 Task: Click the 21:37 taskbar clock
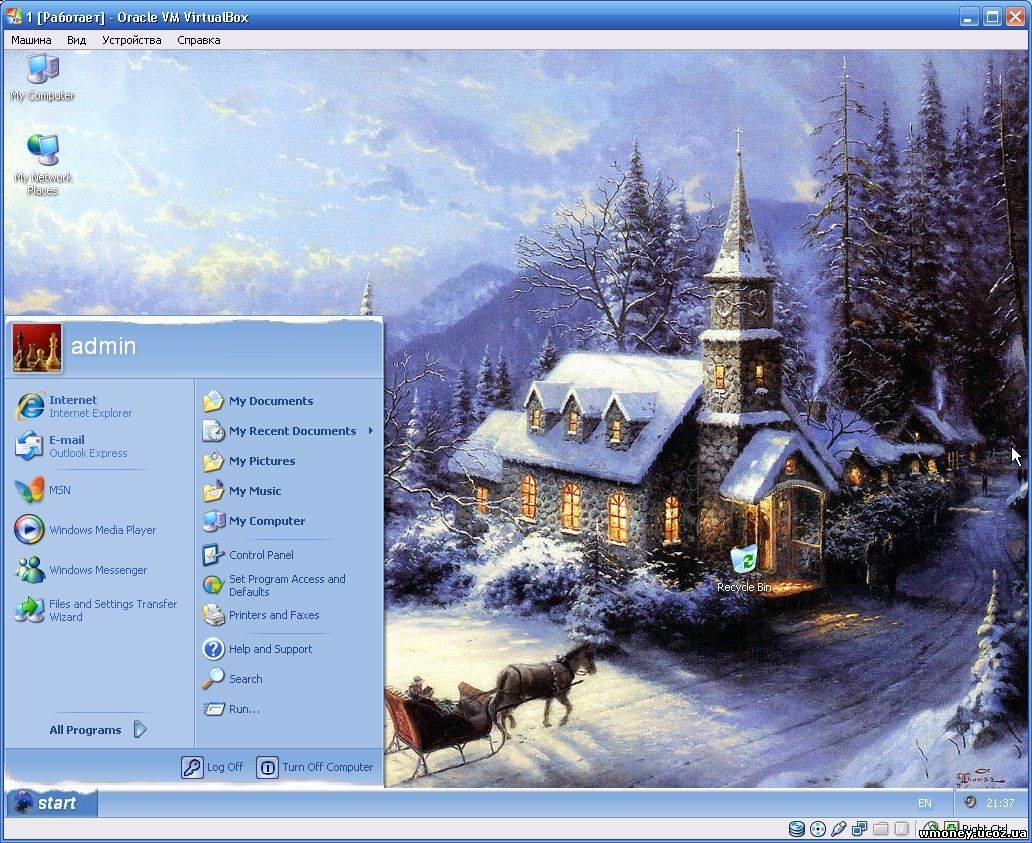[1000, 803]
